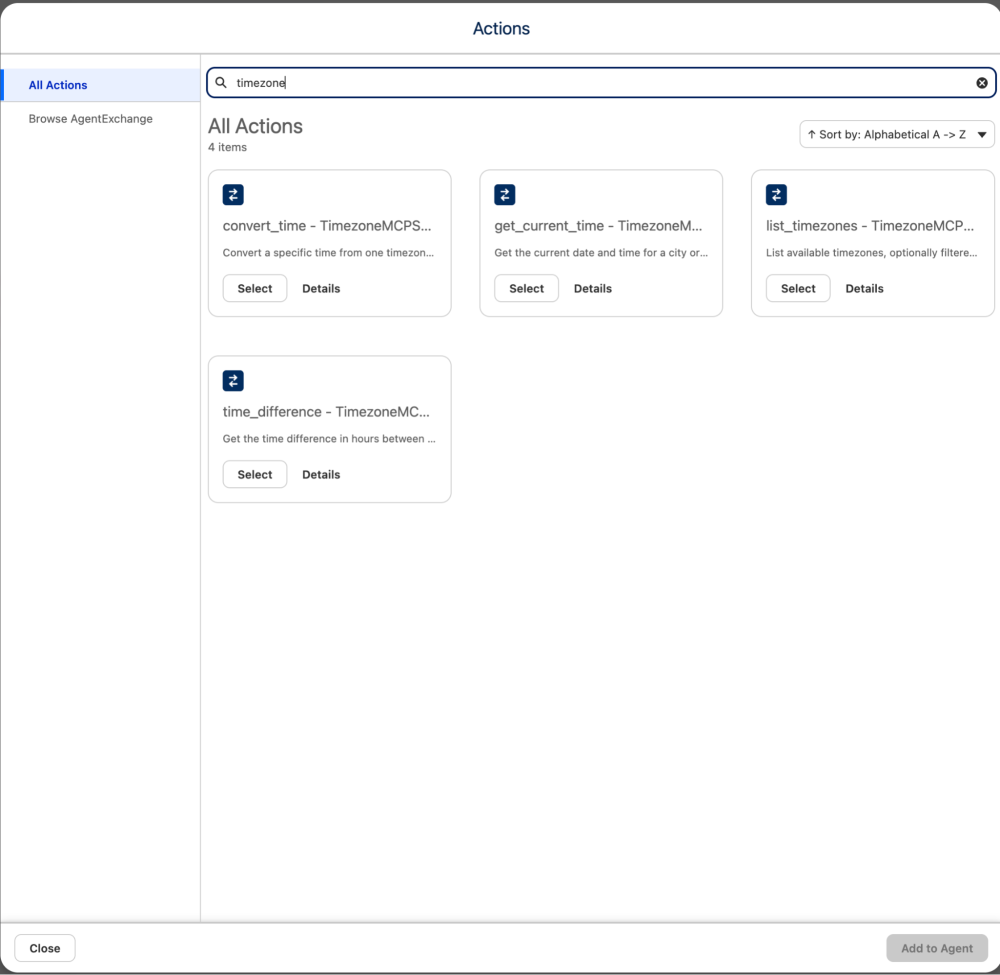Click the 'Get the current date' description

pyautogui.click(x=601, y=253)
